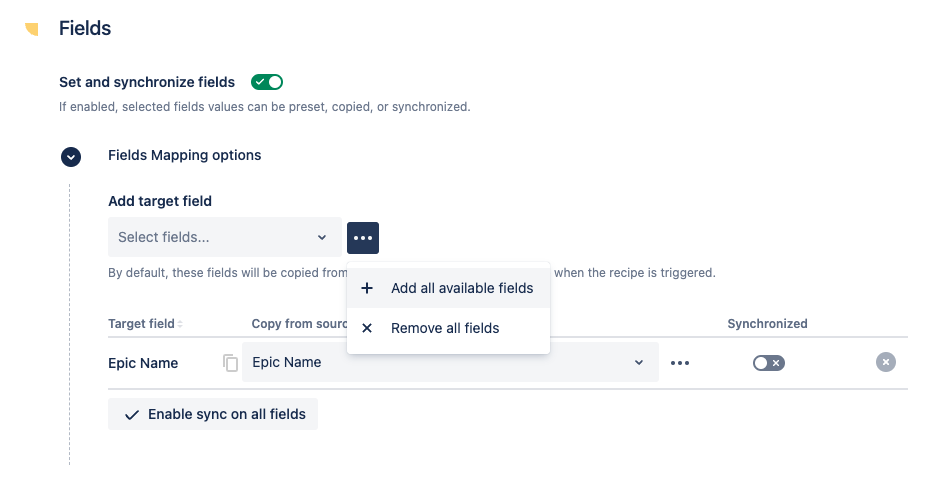Click the yellow Fields section icon
Image resolution: width=952 pixels, height=496 pixels.
pos(32,29)
